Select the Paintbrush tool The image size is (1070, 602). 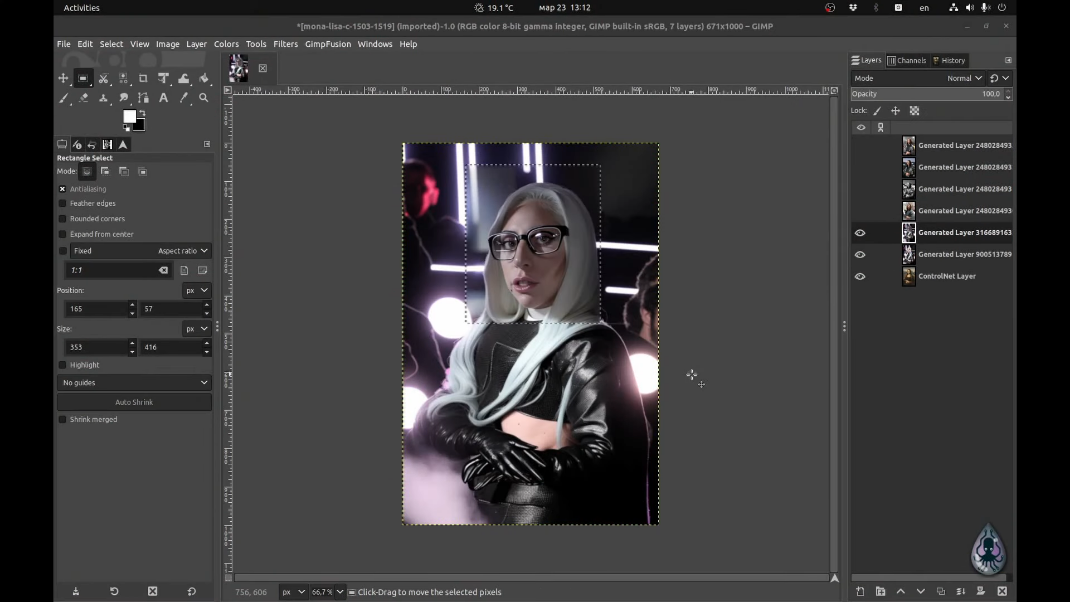[63, 98]
